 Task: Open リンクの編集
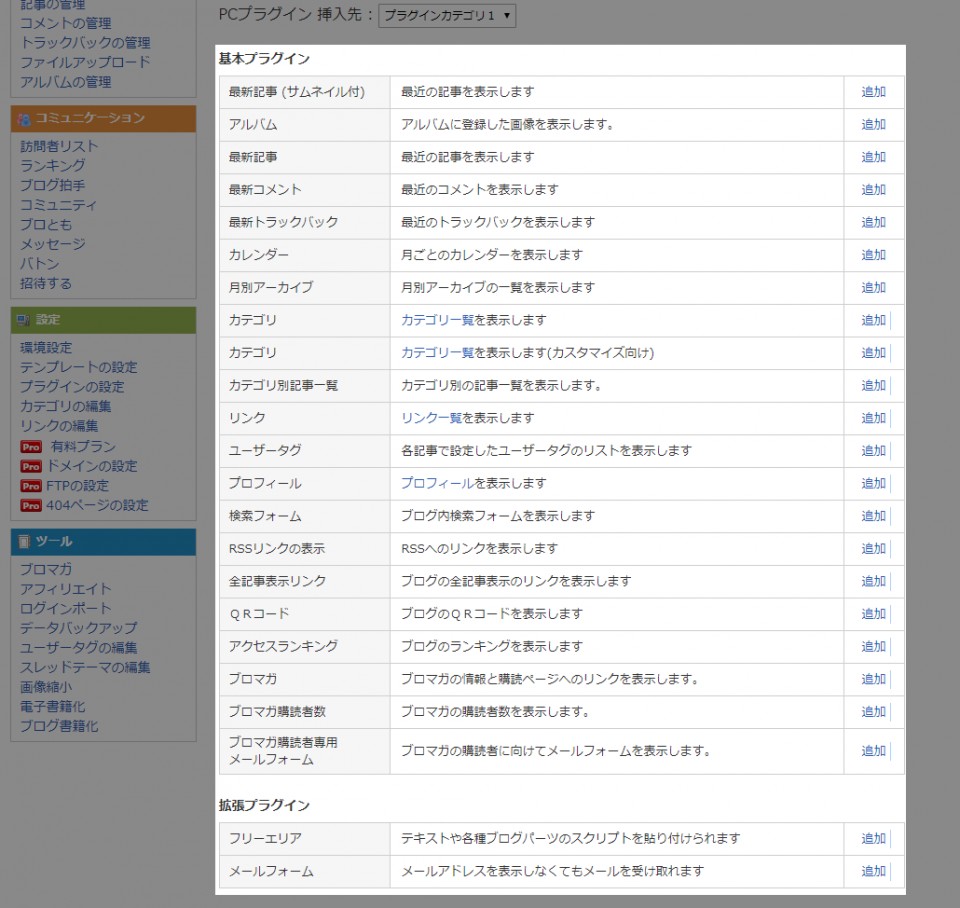(x=59, y=426)
